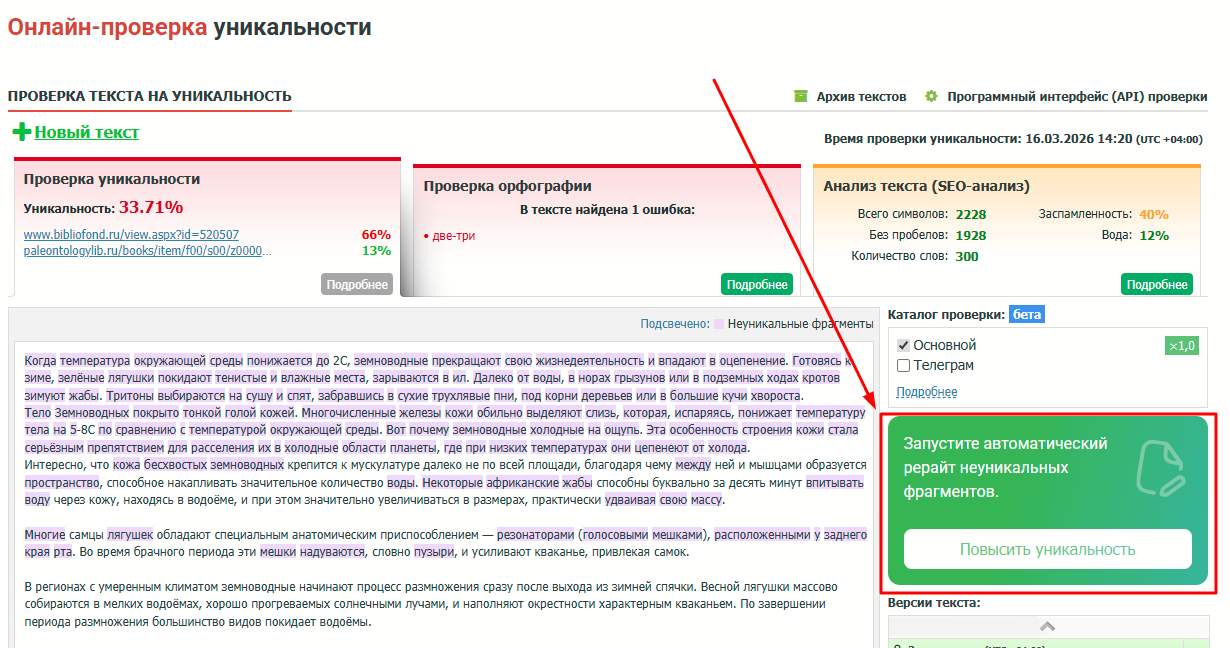Click the 'две-три' spelling error entry
Viewport: 1230px width, 648px height.
point(453,236)
